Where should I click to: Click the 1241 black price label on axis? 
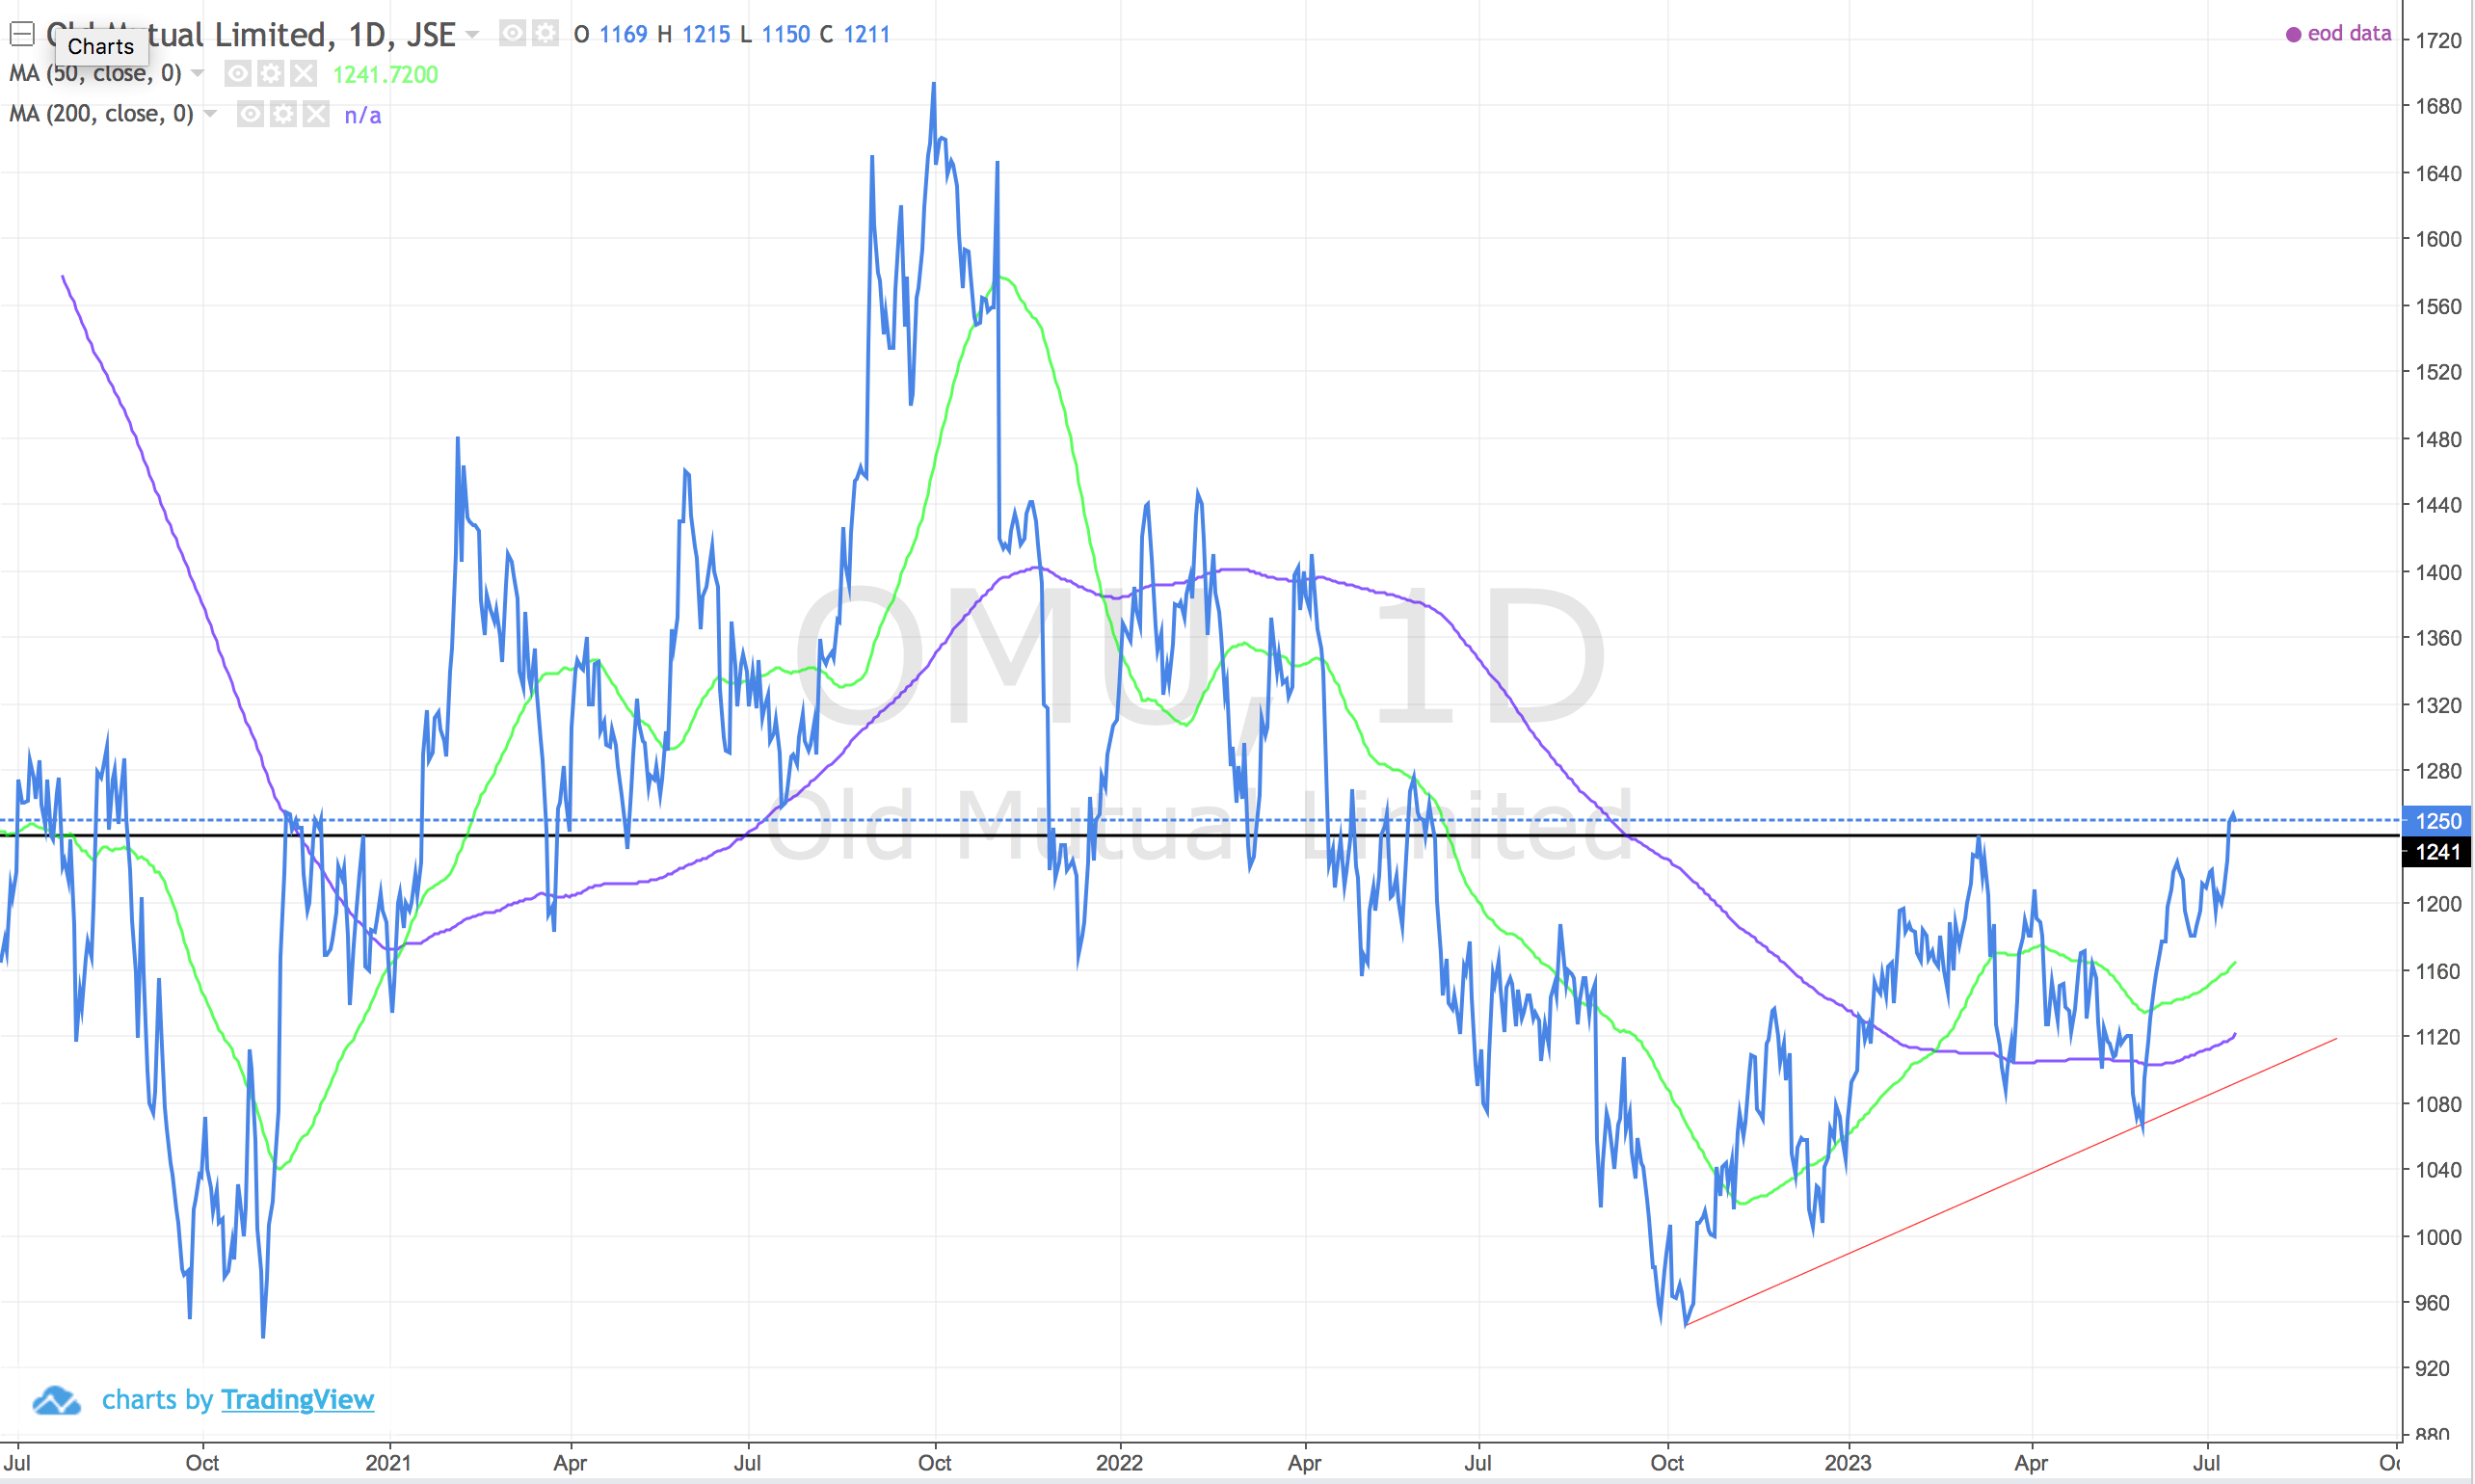click(2438, 852)
